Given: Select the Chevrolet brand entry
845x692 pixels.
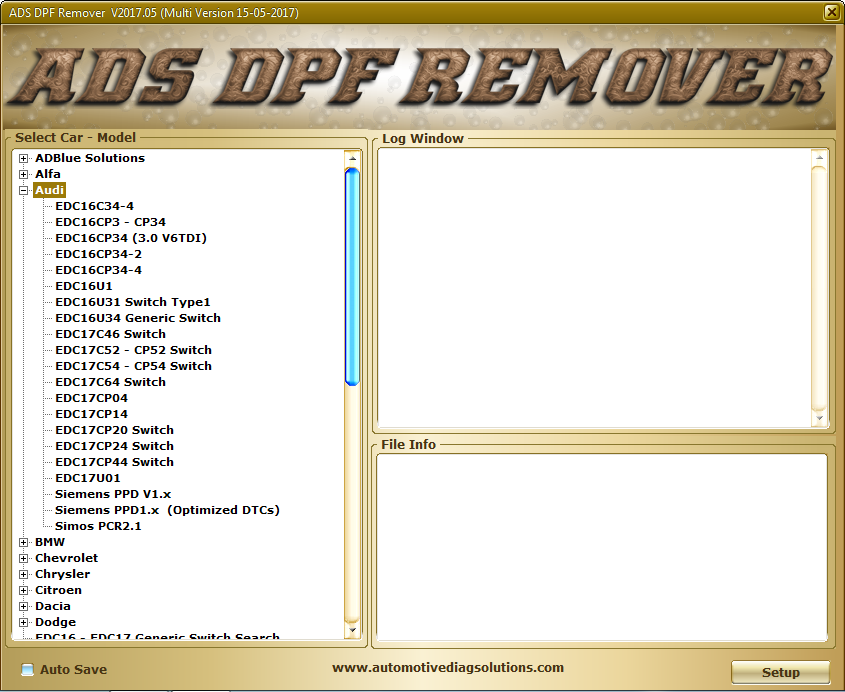Looking at the screenshot, I should [66, 558].
